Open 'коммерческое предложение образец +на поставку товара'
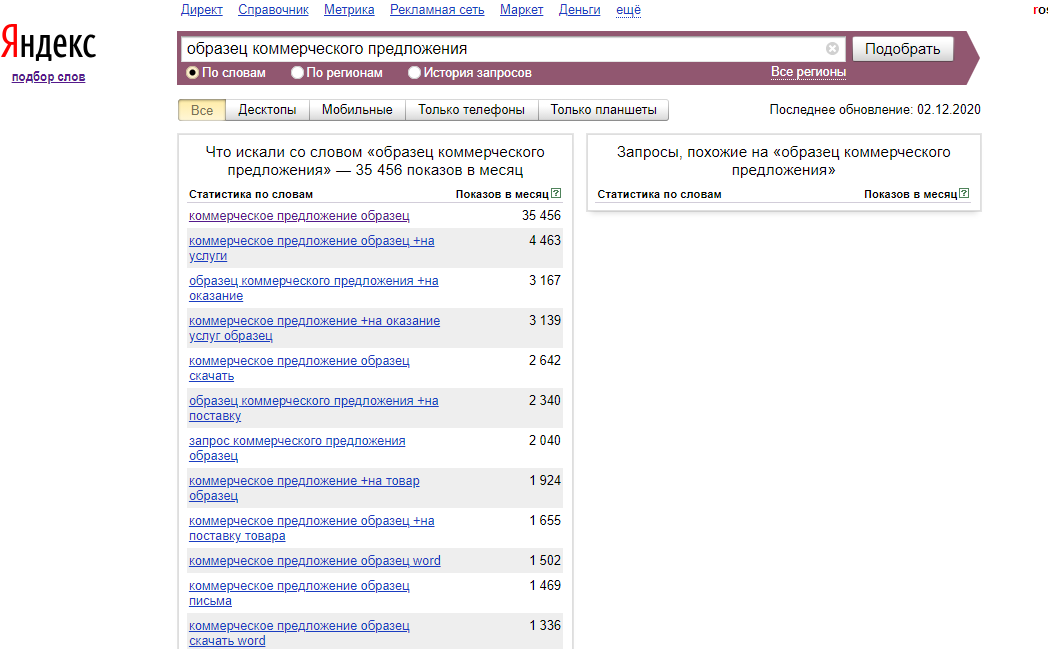Screen dimensions: 1048x649 click(311, 529)
